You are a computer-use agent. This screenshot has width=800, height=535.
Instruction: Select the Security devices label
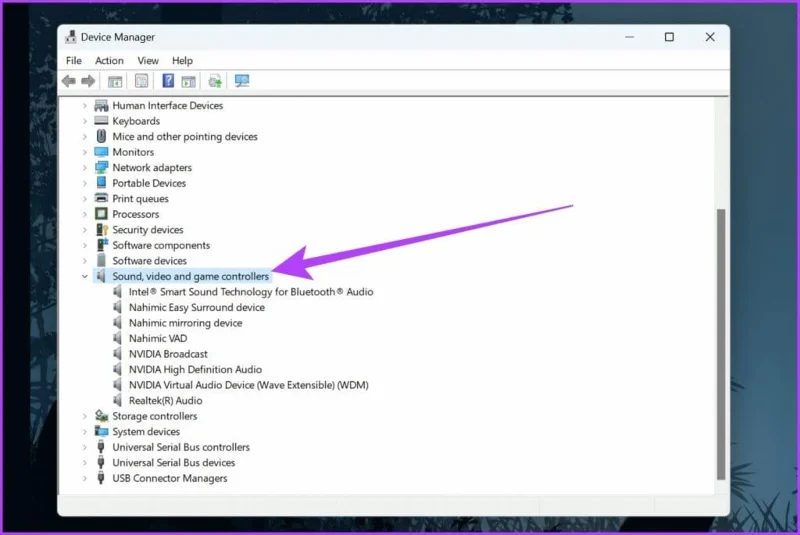[147, 230]
